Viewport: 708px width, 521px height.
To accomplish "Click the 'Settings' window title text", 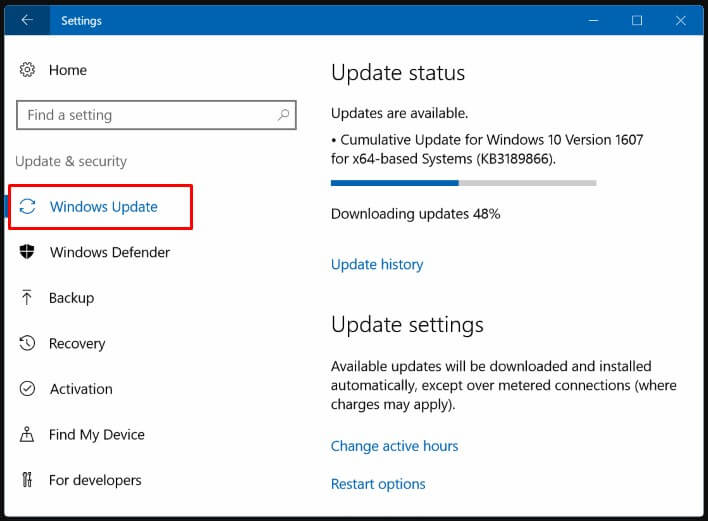I will coord(81,21).
